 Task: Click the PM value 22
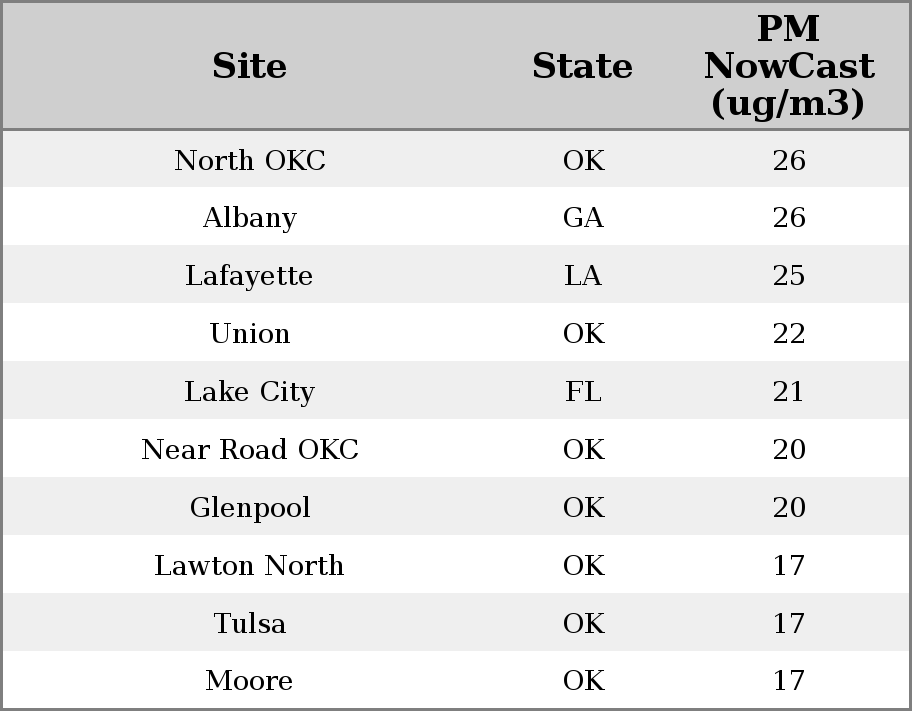click(789, 334)
